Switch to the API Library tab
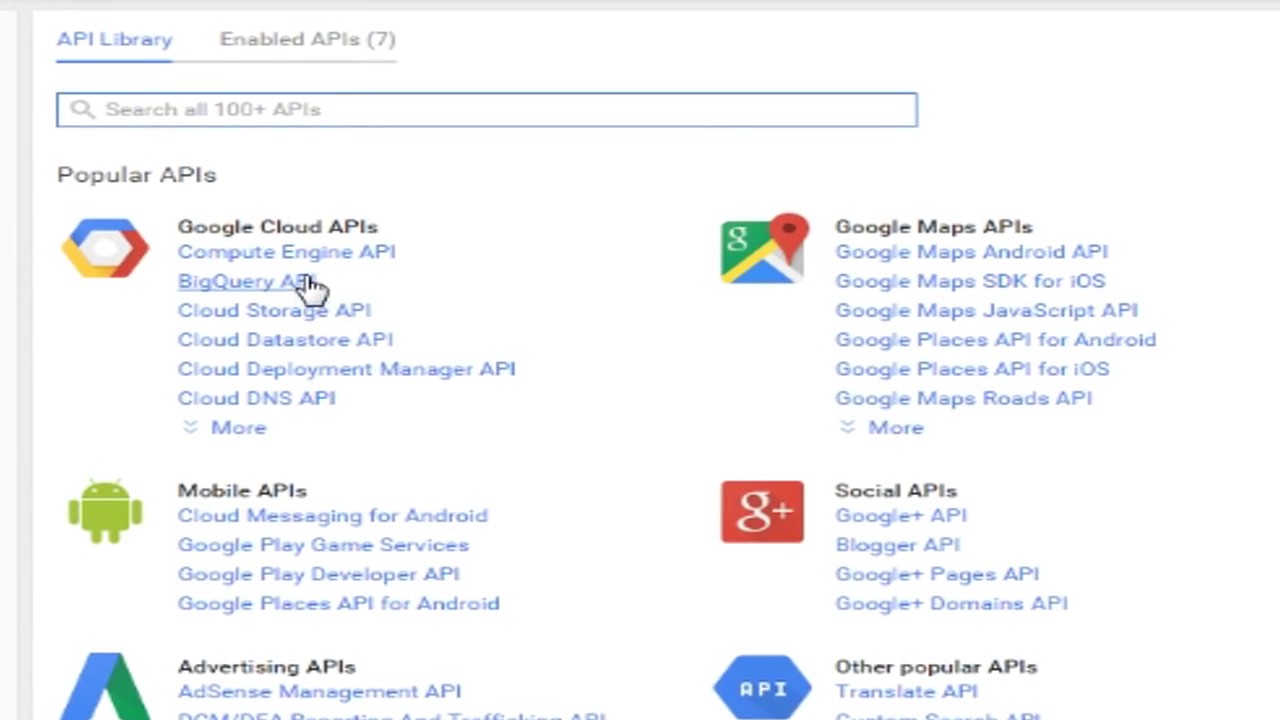Viewport: 1280px width, 720px height. coord(114,39)
